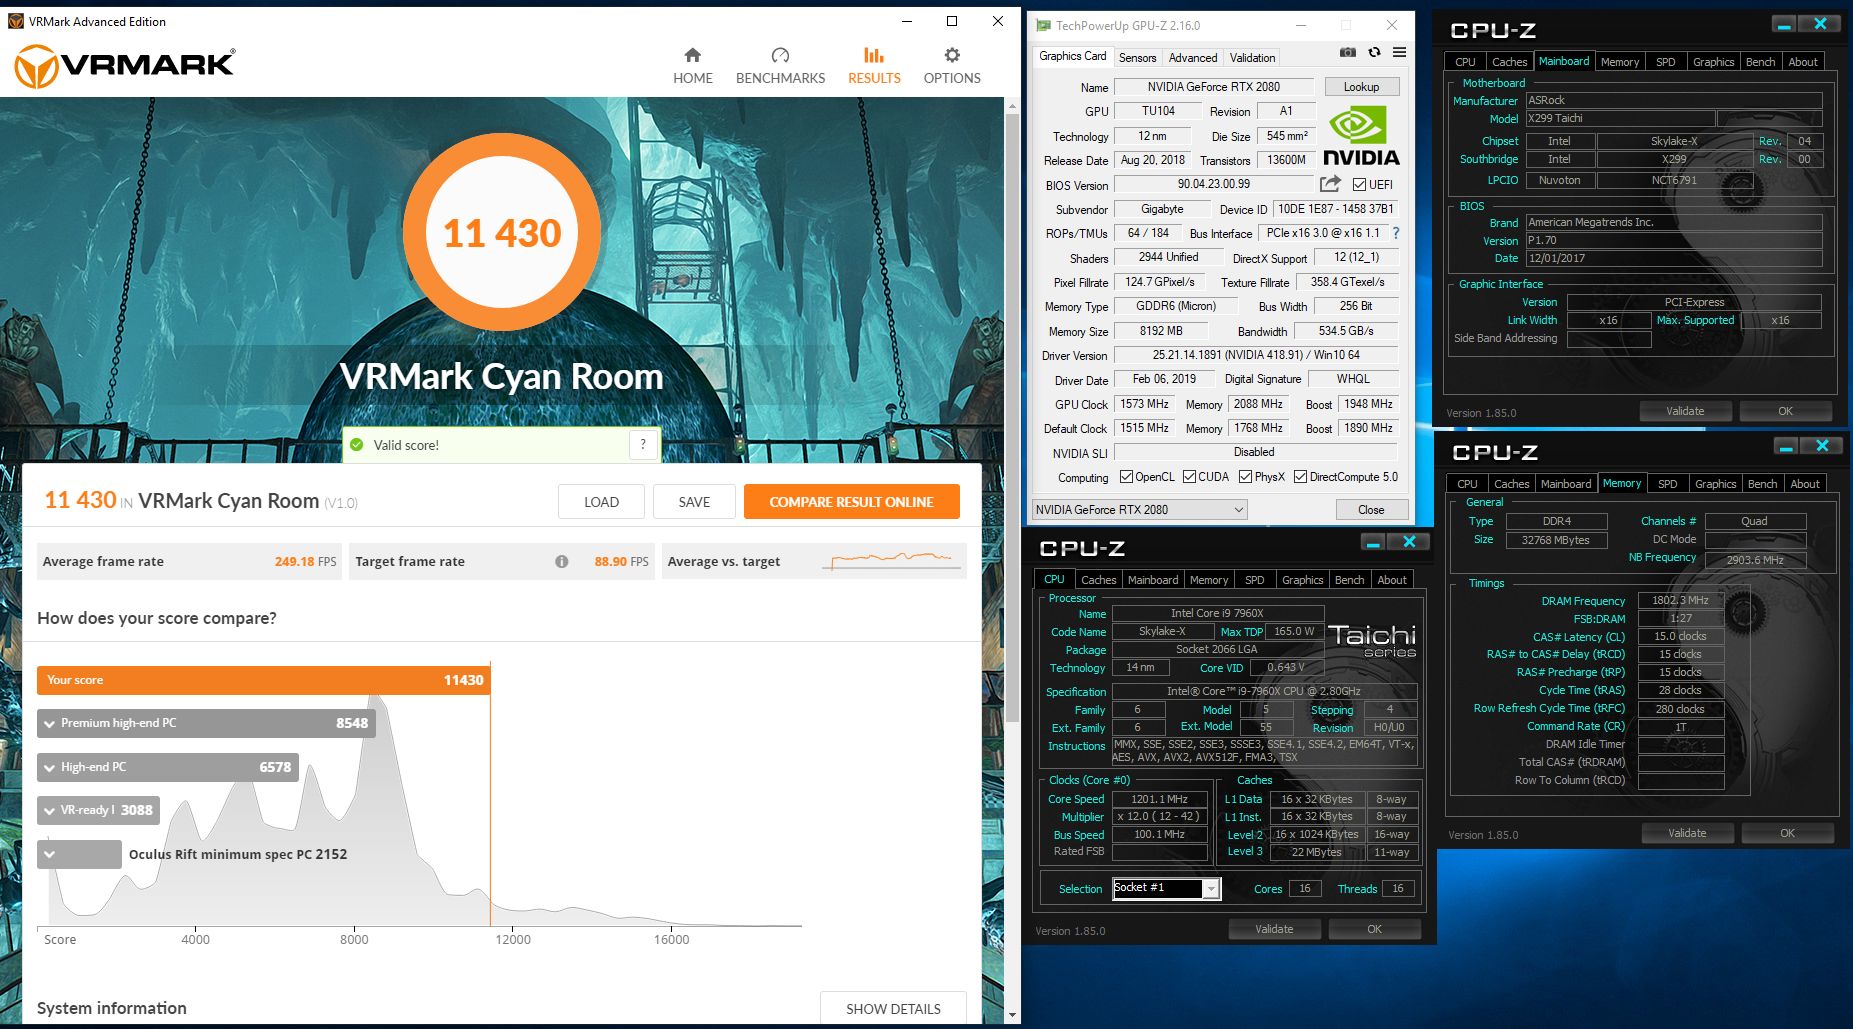This screenshot has height=1029, width=1853.
Task: Open GPU-Z graphics card selection dropdown
Action: [x=1139, y=510]
